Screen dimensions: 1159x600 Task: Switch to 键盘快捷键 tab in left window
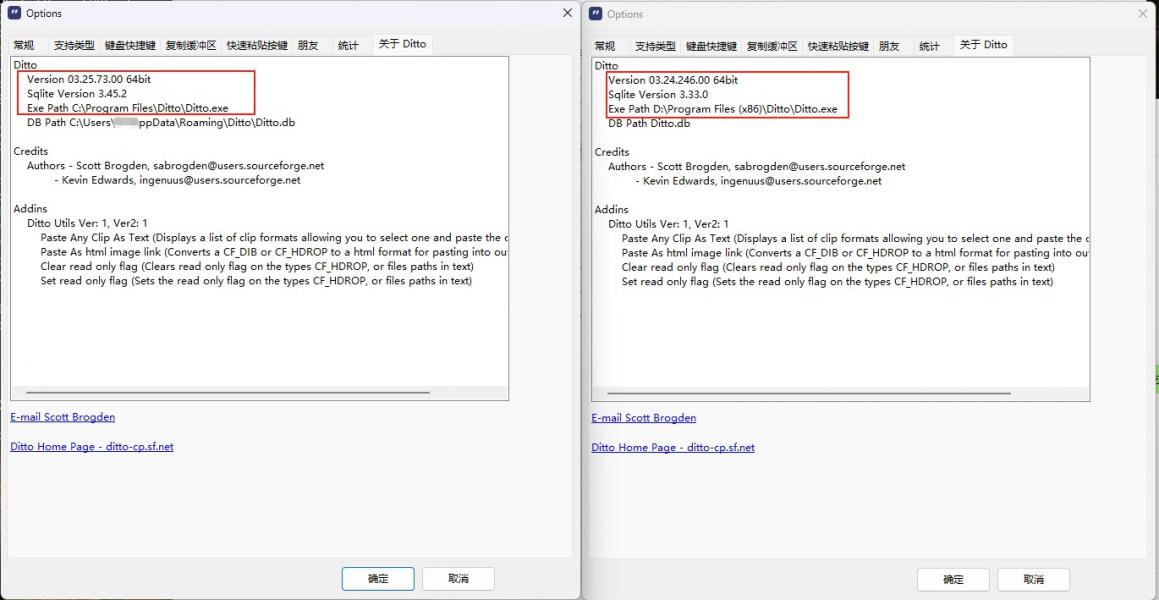tap(130, 46)
